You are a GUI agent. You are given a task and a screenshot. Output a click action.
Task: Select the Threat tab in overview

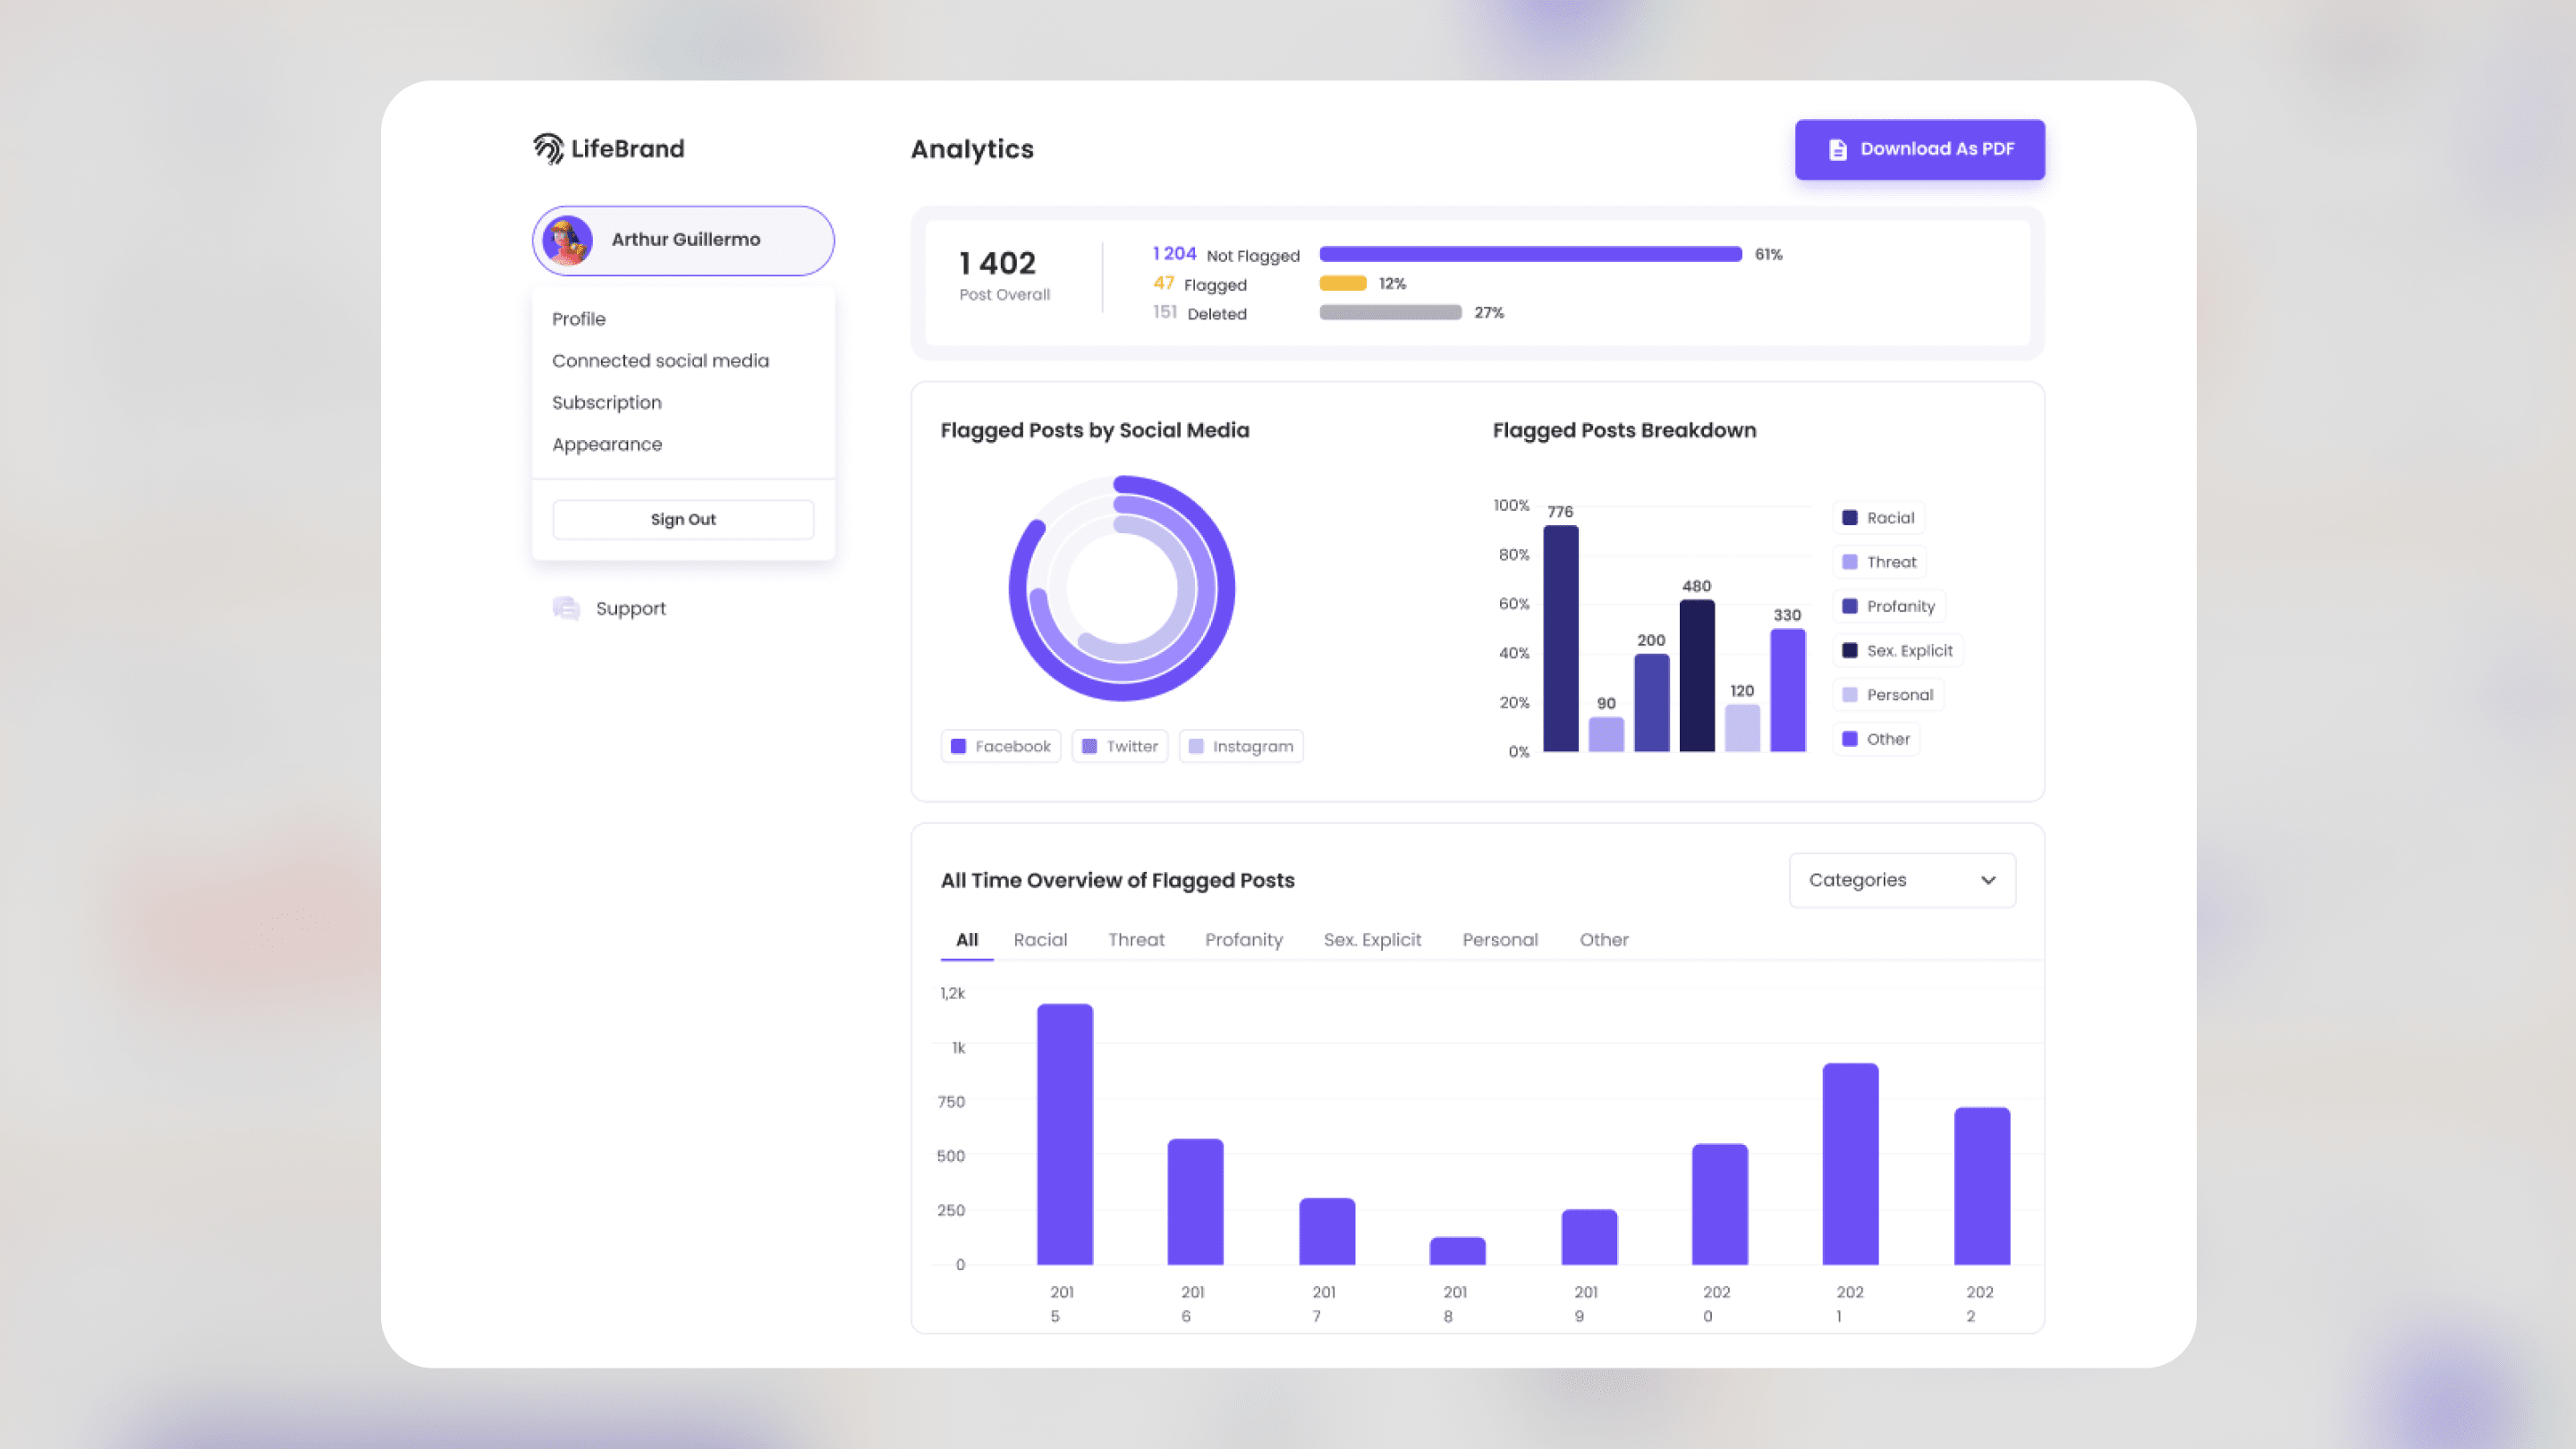coord(1136,939)
